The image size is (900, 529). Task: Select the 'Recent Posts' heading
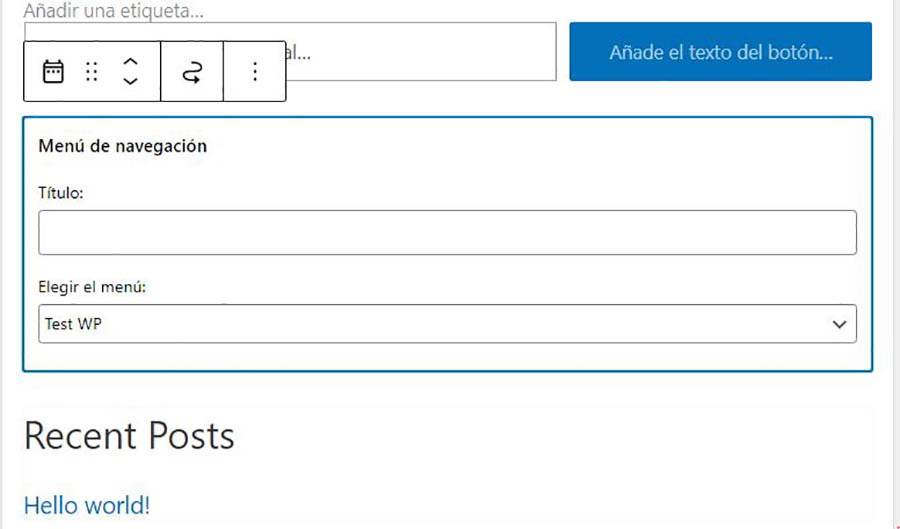click(x=129, y=436)
